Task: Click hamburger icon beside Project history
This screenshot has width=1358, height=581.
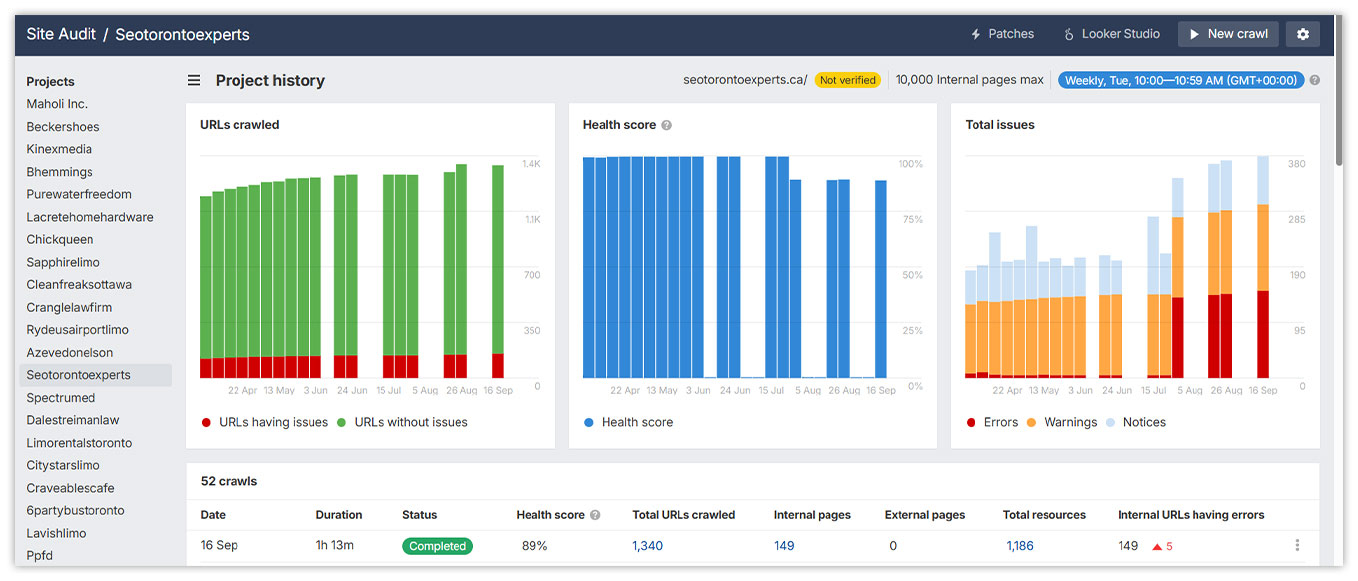Action: point(194,81)
